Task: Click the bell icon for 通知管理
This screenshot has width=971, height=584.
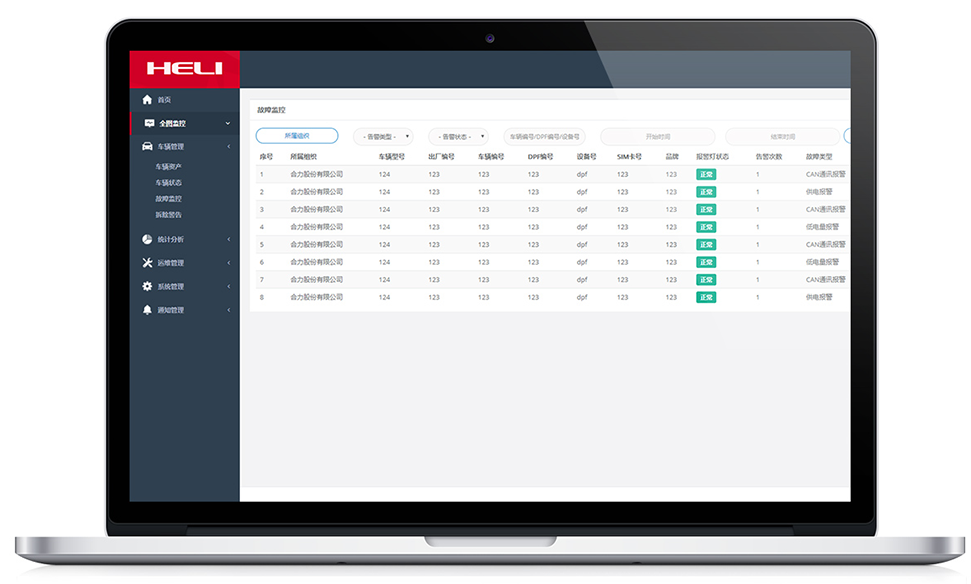Action: click(148, 310)
